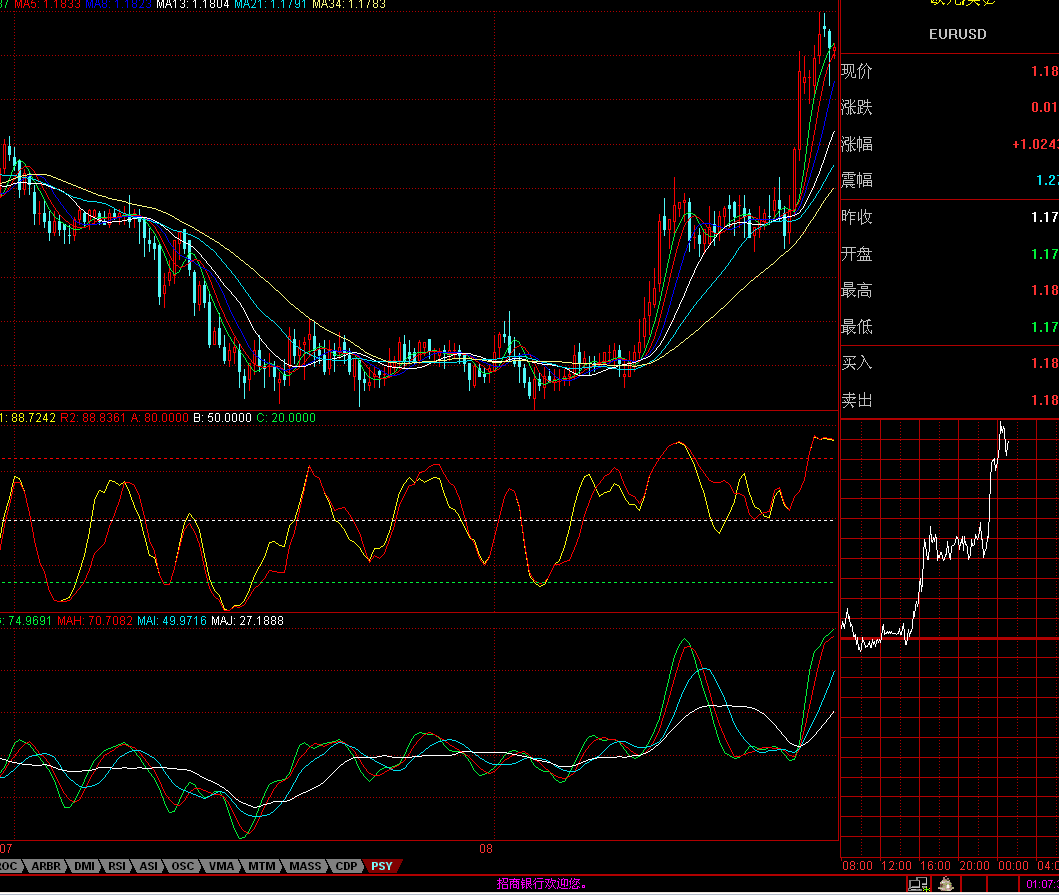This screenshot has height=896, width=1059.
Task: Open the VMA indicator tab
Action: (222, 866)
